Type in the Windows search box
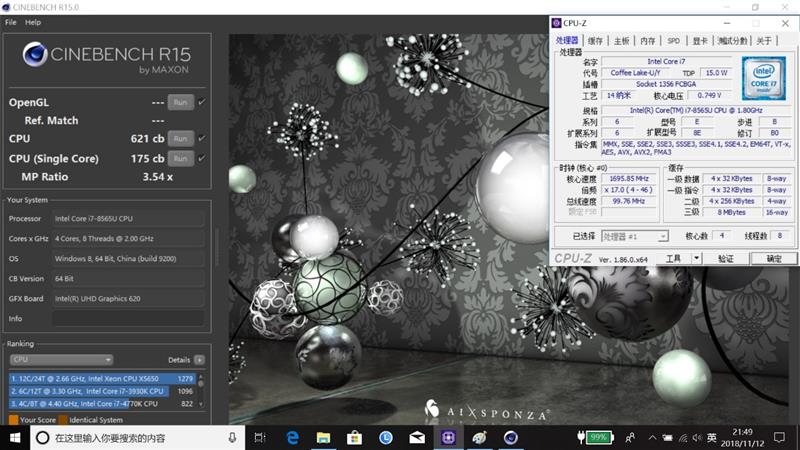This screenshot has height=450, width=800. coord(130,438)
